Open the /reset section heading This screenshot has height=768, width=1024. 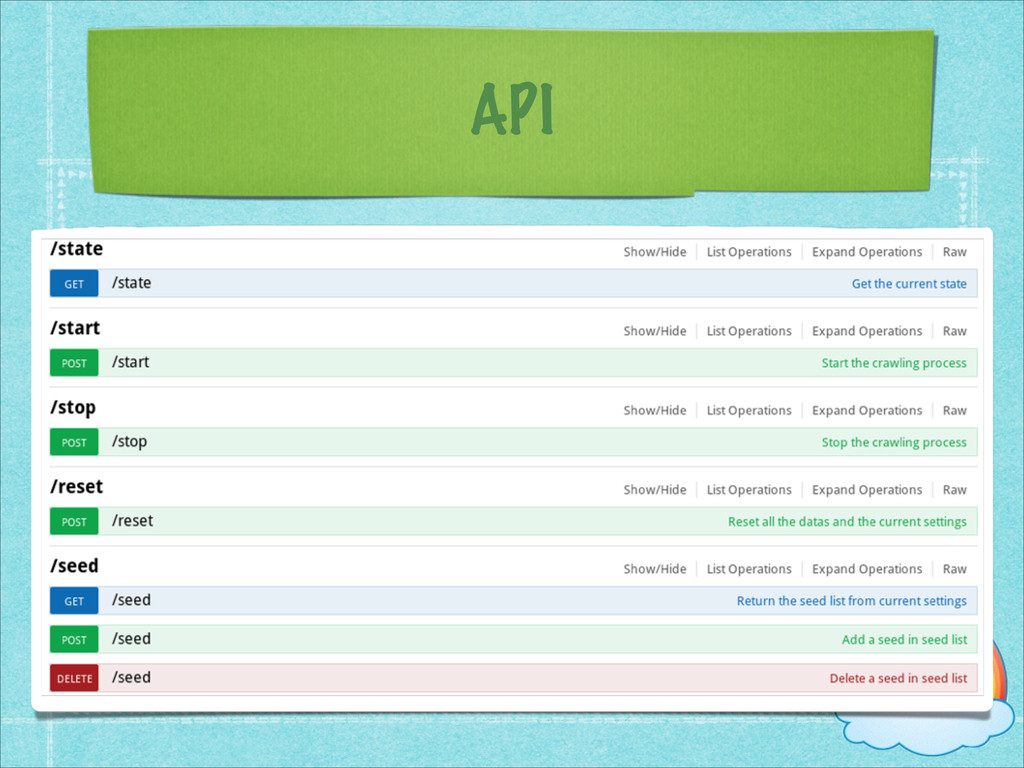(x=76, y=487)
